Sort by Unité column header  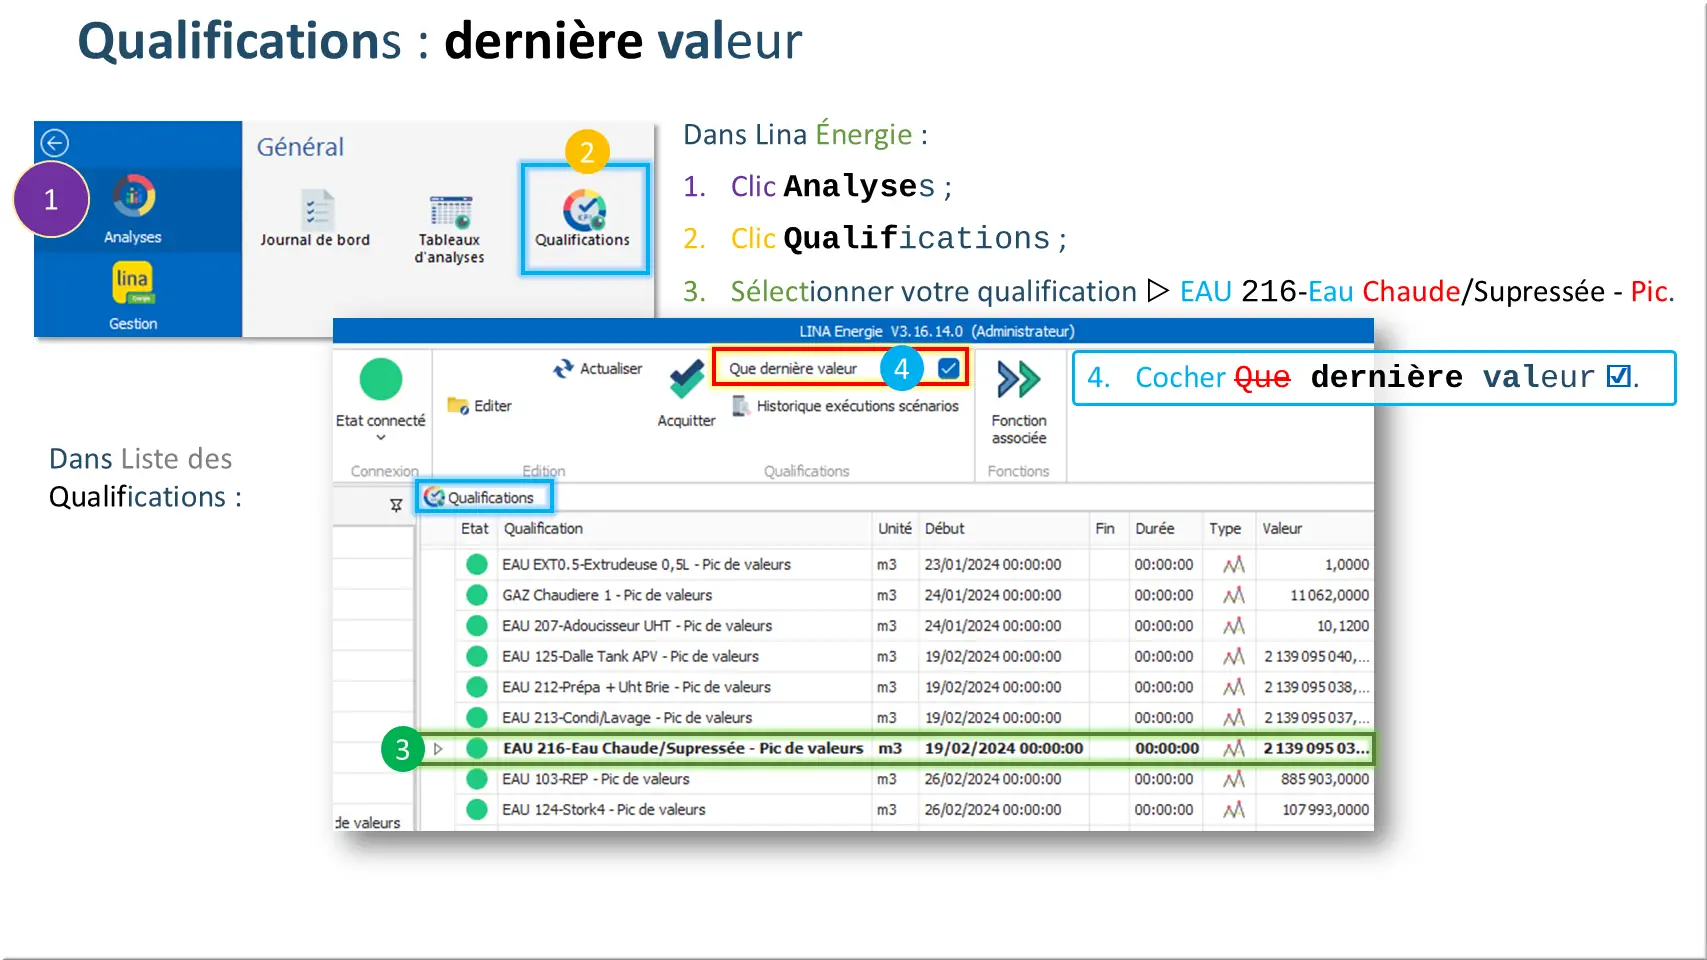[895, 528]
